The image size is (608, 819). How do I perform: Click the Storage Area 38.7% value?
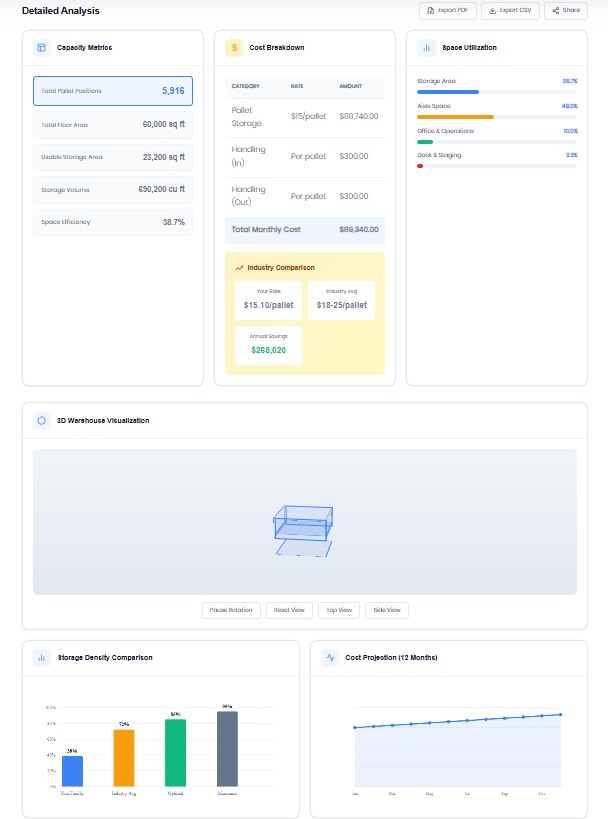point(570,81)
